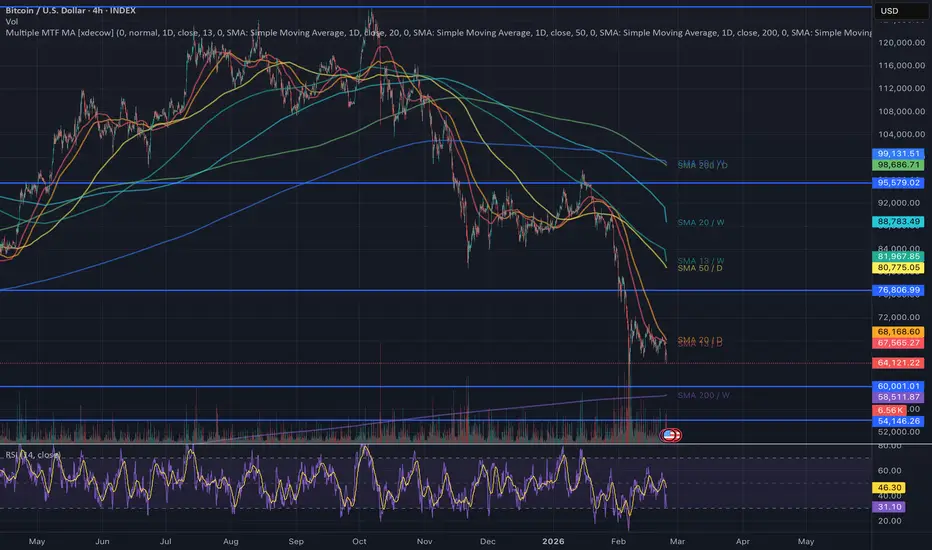Screen dimensions: 932x550
Task: Click the 120,000.00 price axis label
Action: pyautogui.click(x=901, y=43)
